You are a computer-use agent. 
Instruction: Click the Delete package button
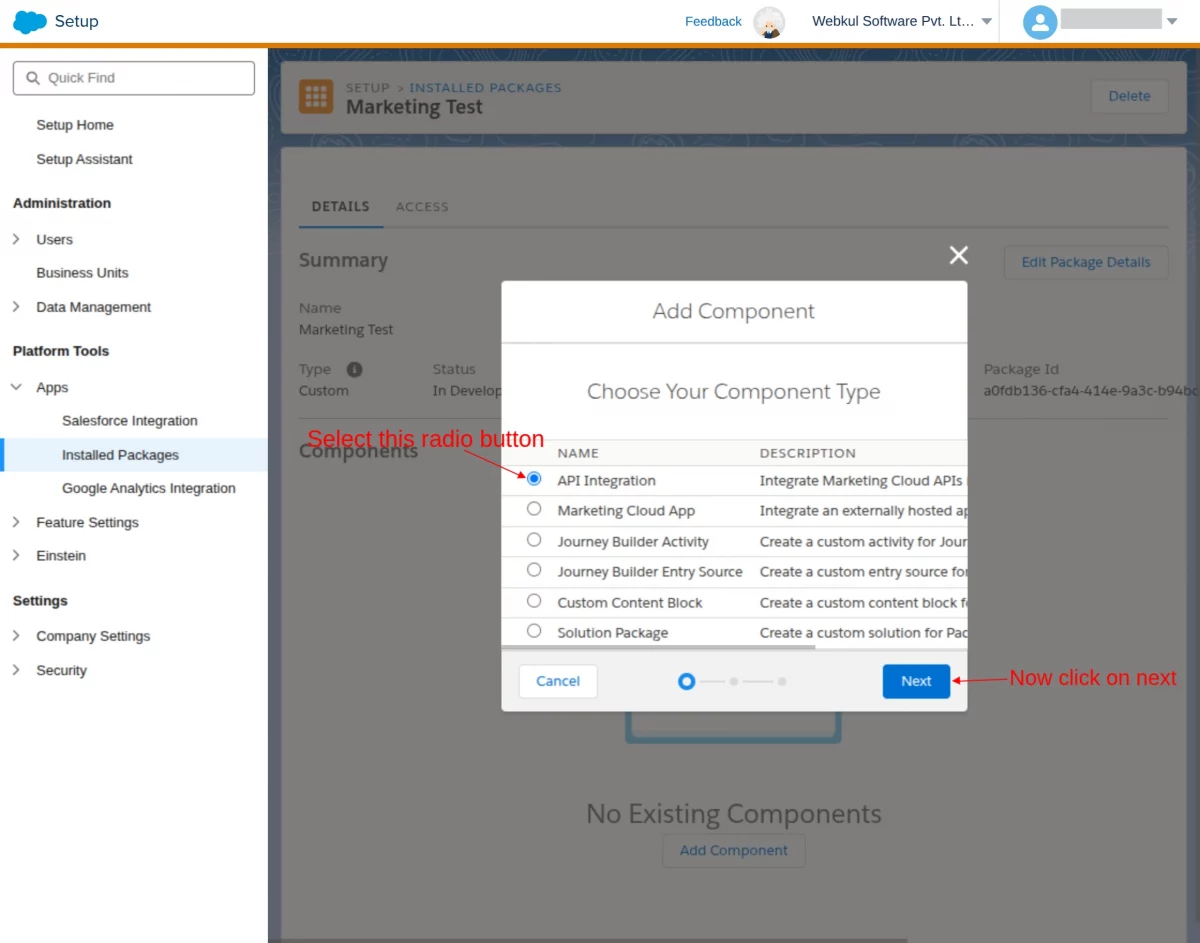pos(1129,96)
